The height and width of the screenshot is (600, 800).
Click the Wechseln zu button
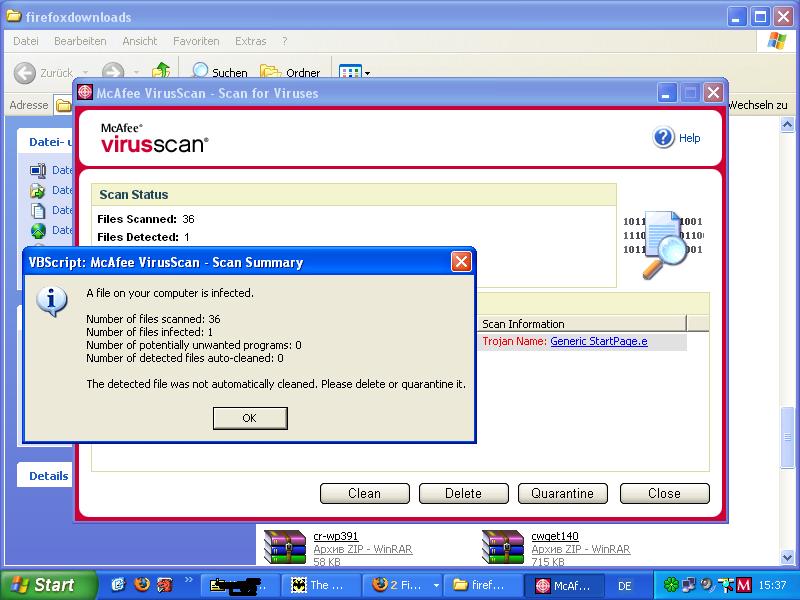coord(758,105)
